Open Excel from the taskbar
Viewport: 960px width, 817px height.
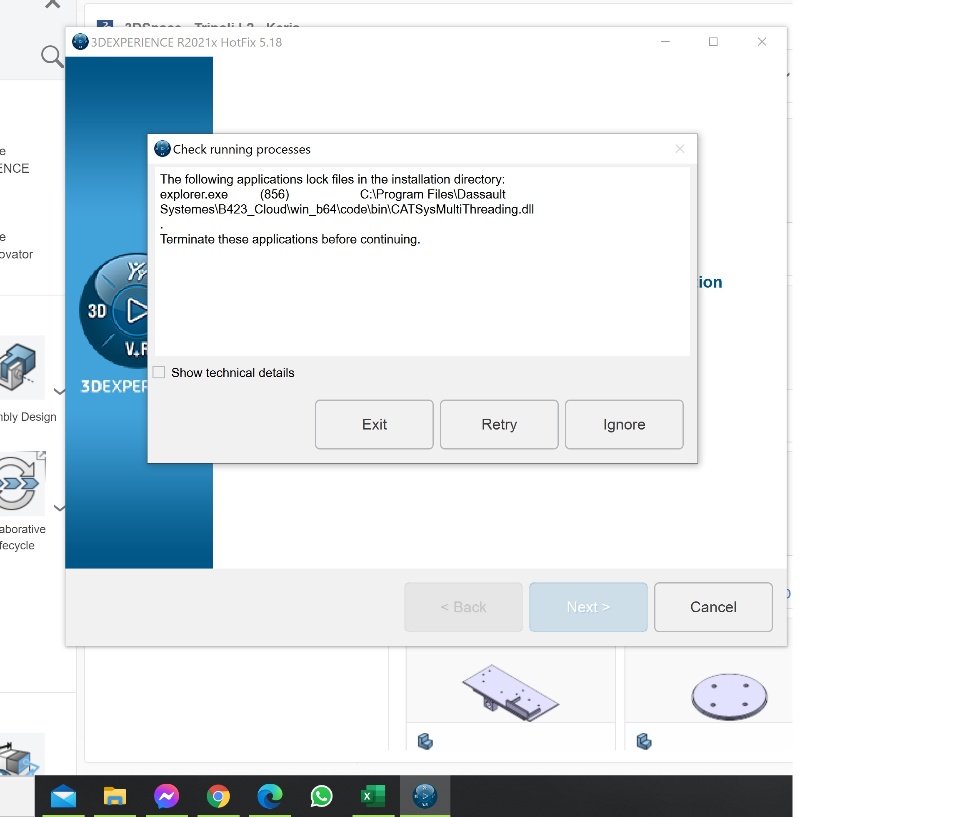pyautogui.click(x=373, y=796)
